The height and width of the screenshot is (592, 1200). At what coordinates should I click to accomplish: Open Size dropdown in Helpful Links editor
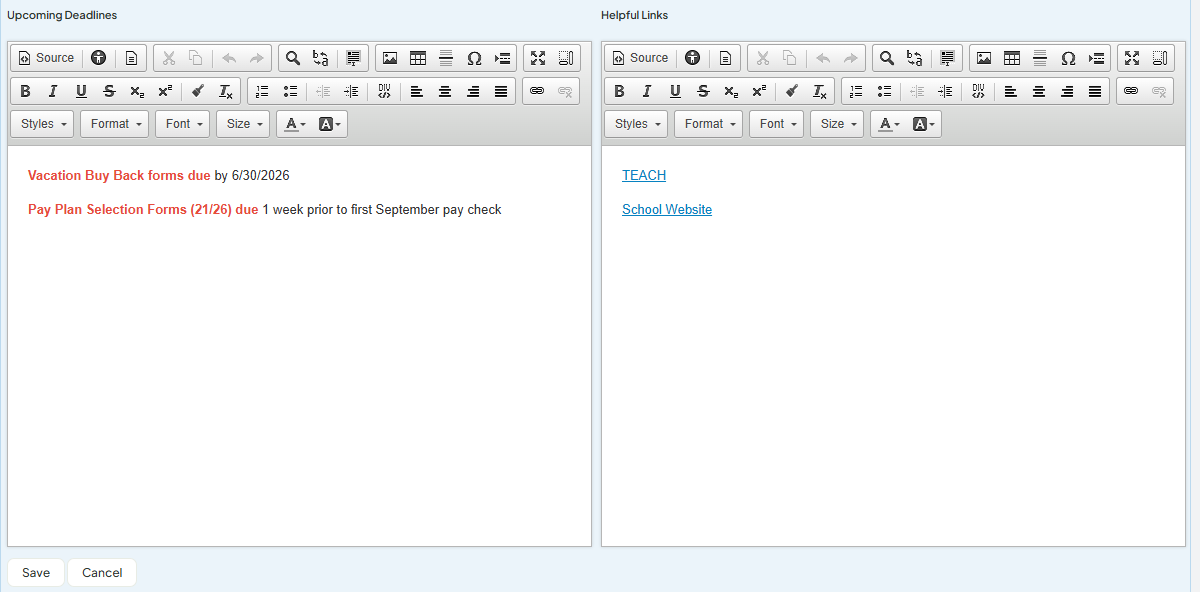click(x=837, y=124)
